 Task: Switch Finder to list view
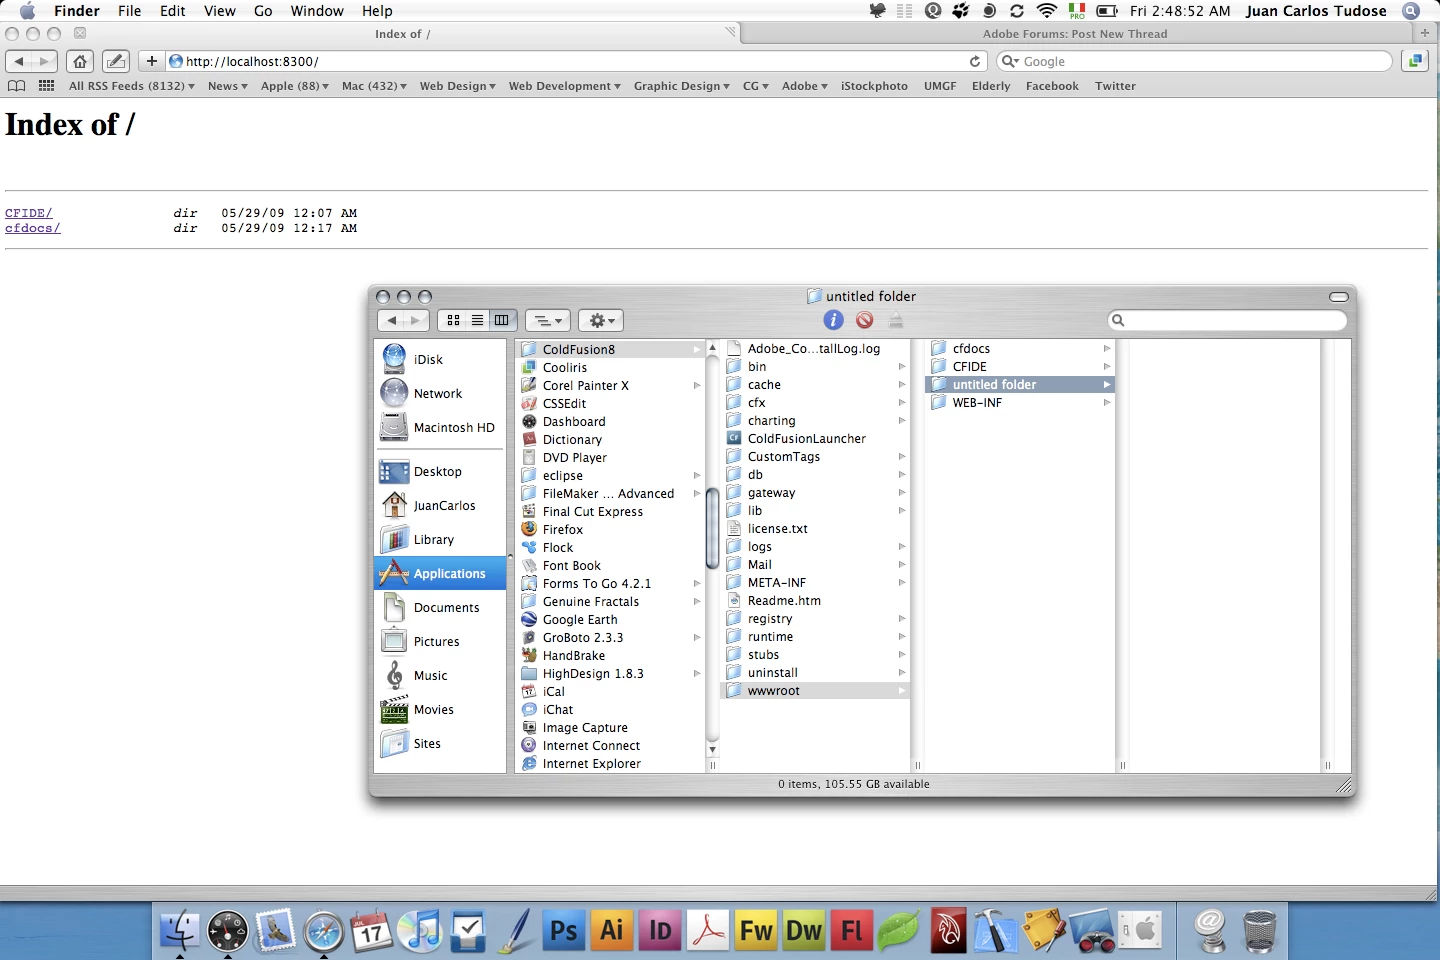(x=478, y=320)
